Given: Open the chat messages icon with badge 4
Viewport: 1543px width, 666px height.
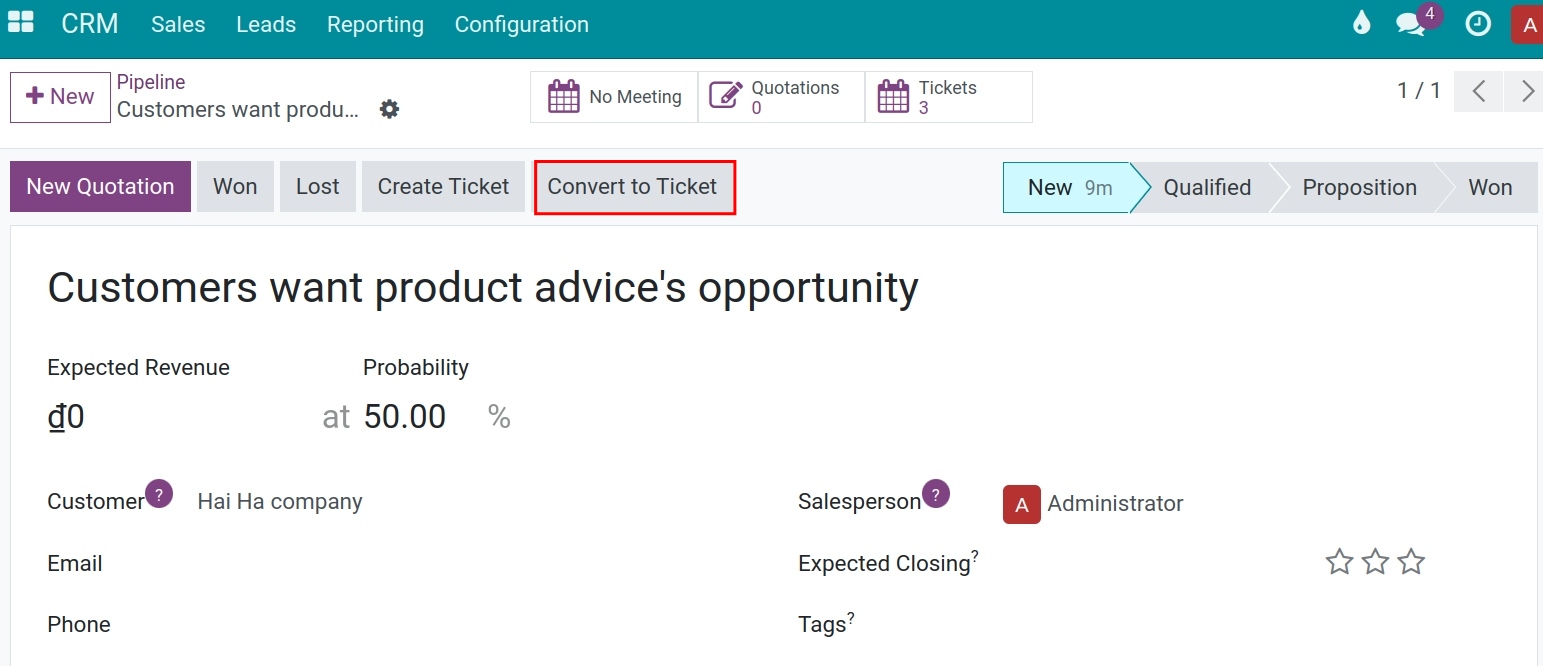Looking at the screenshot, I should click(1411, 24).
